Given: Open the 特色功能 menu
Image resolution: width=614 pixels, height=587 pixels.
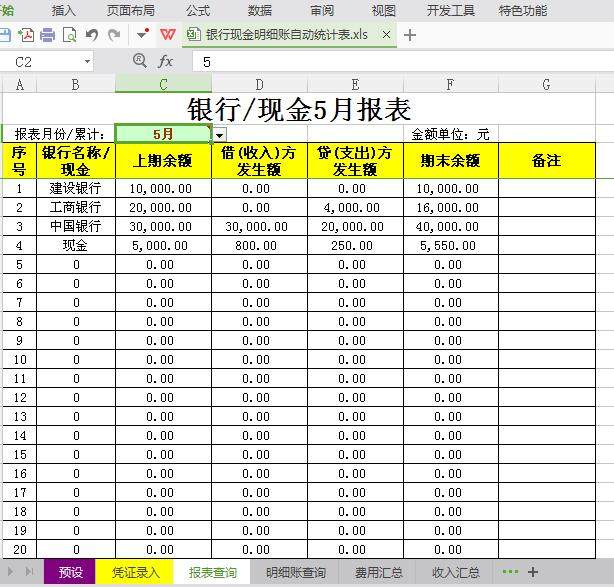Looking at the screenshot, I should point(523,11).
